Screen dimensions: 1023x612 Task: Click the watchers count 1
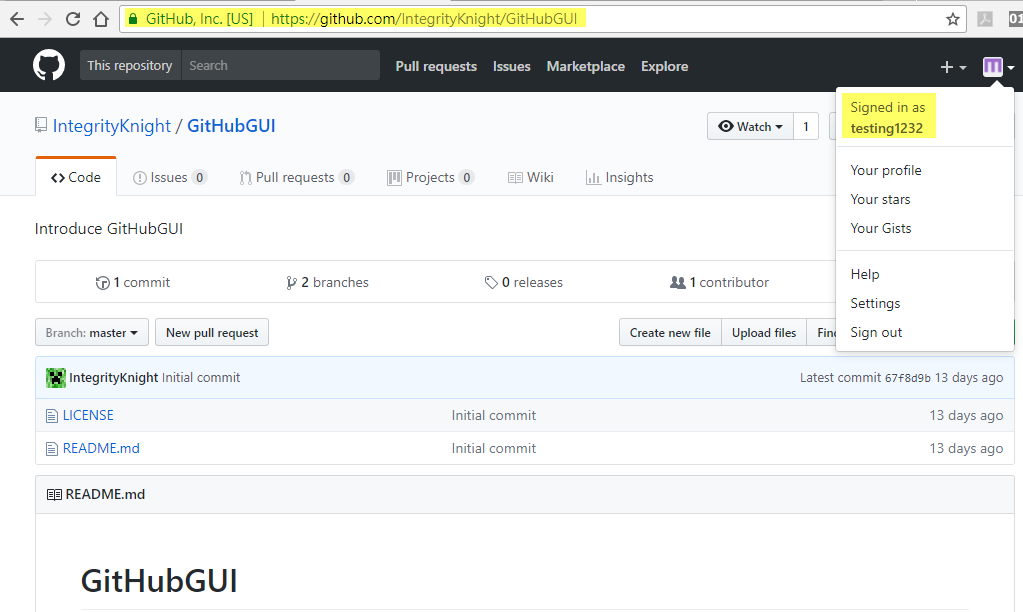click(x=806, y=127)
